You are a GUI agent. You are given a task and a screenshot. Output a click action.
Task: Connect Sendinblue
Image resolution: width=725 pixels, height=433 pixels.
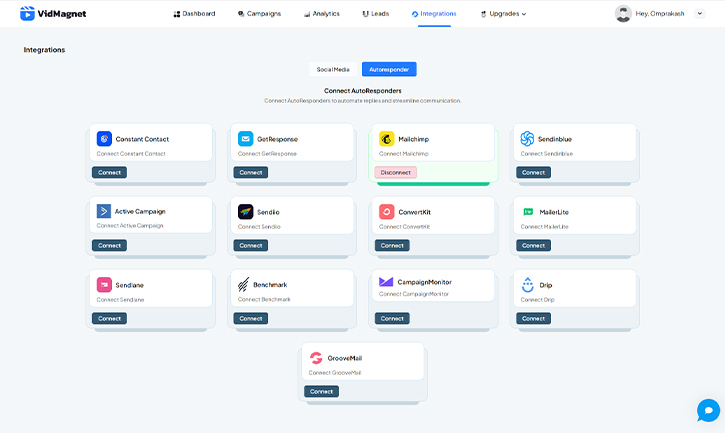tap(533, 173)
